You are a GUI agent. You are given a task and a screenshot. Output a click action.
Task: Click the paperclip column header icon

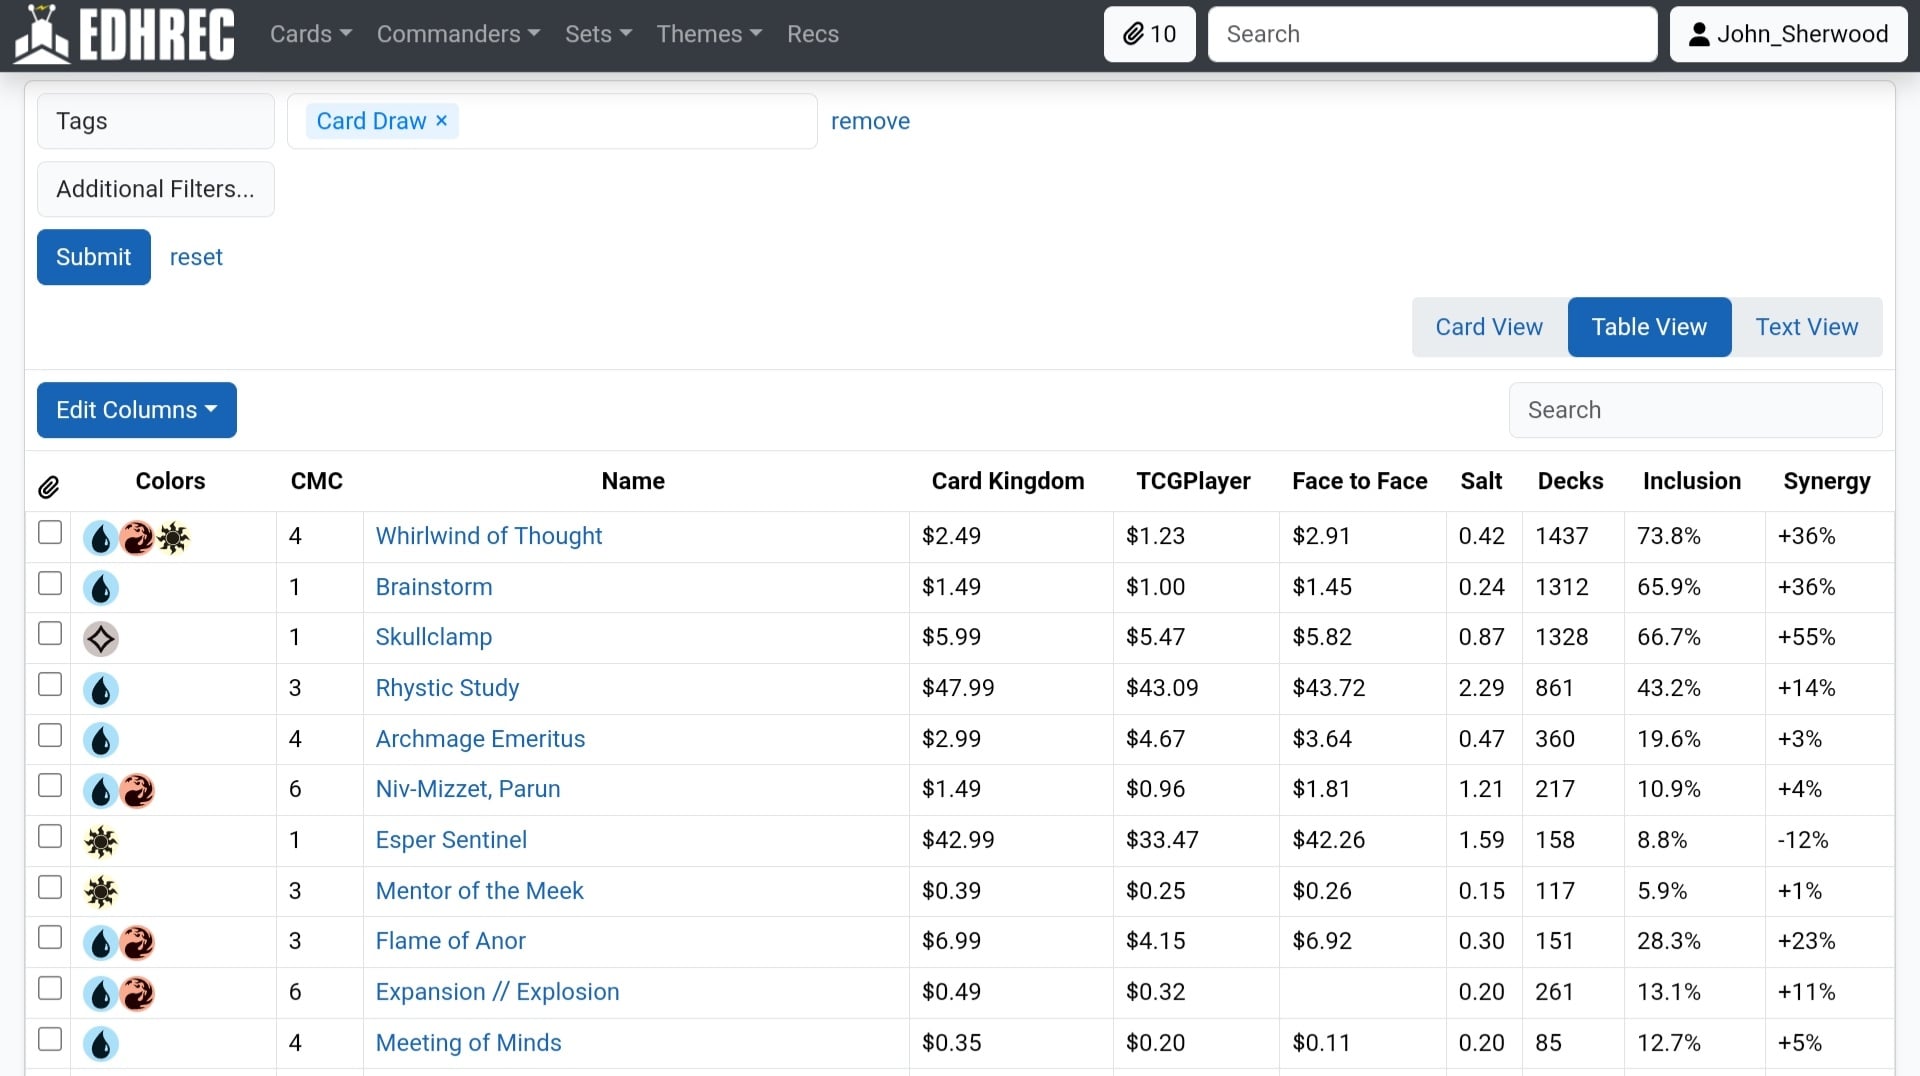[48, 487]
